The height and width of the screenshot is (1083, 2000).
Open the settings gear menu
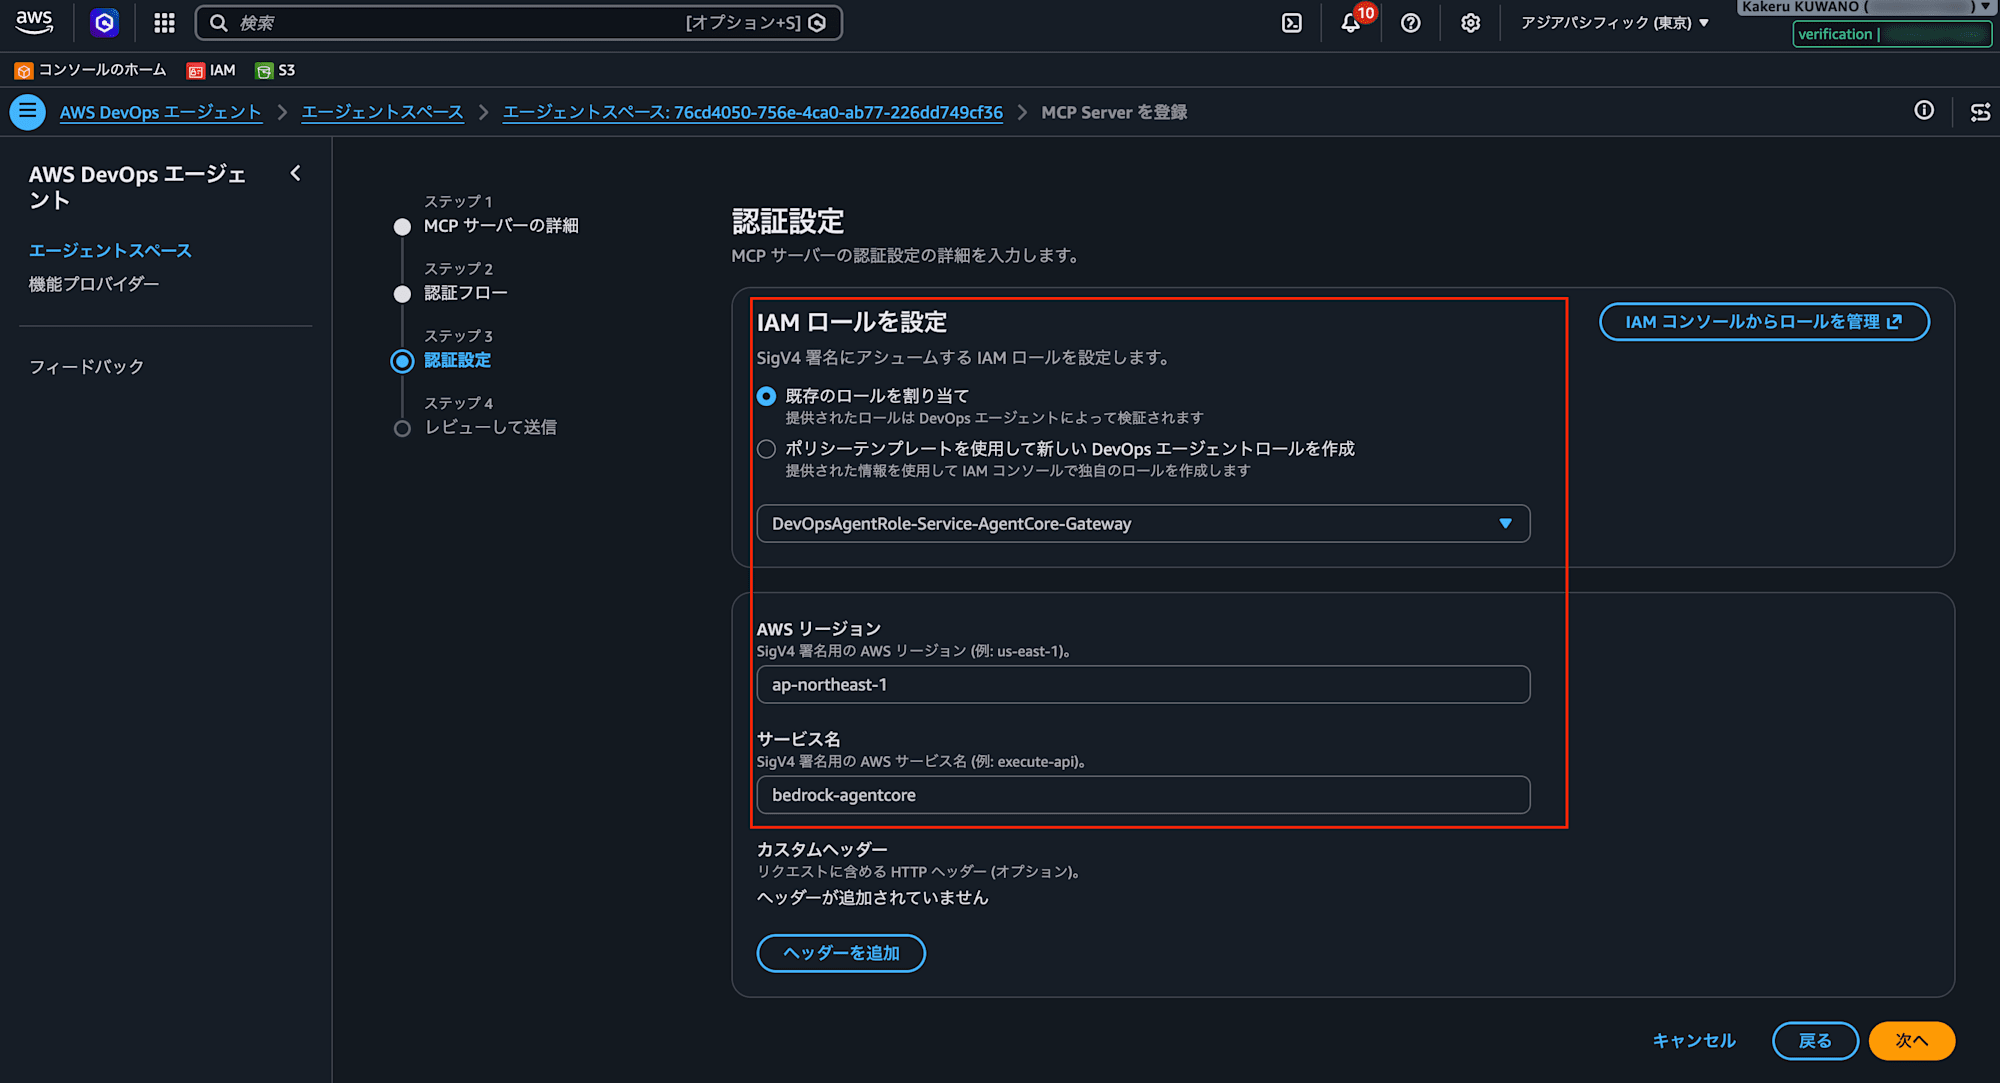click(x=1470, y=23)
